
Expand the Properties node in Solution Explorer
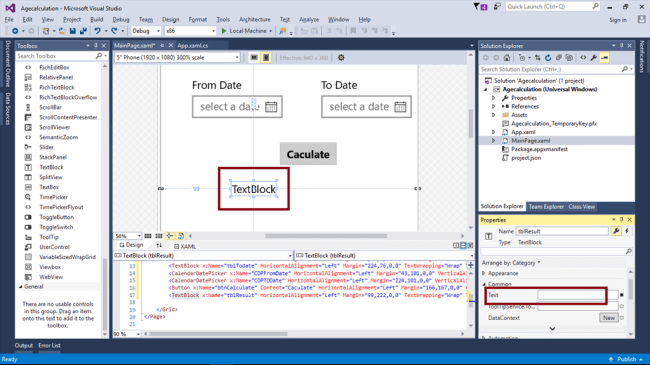tap(493, 98)
